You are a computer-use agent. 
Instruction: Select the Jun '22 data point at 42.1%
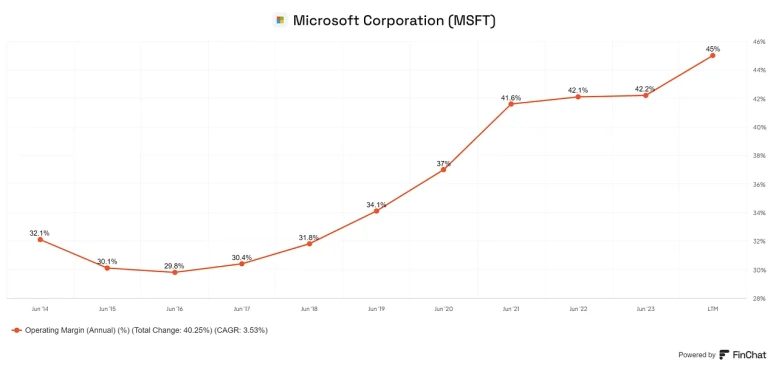(x=578, y=97)
